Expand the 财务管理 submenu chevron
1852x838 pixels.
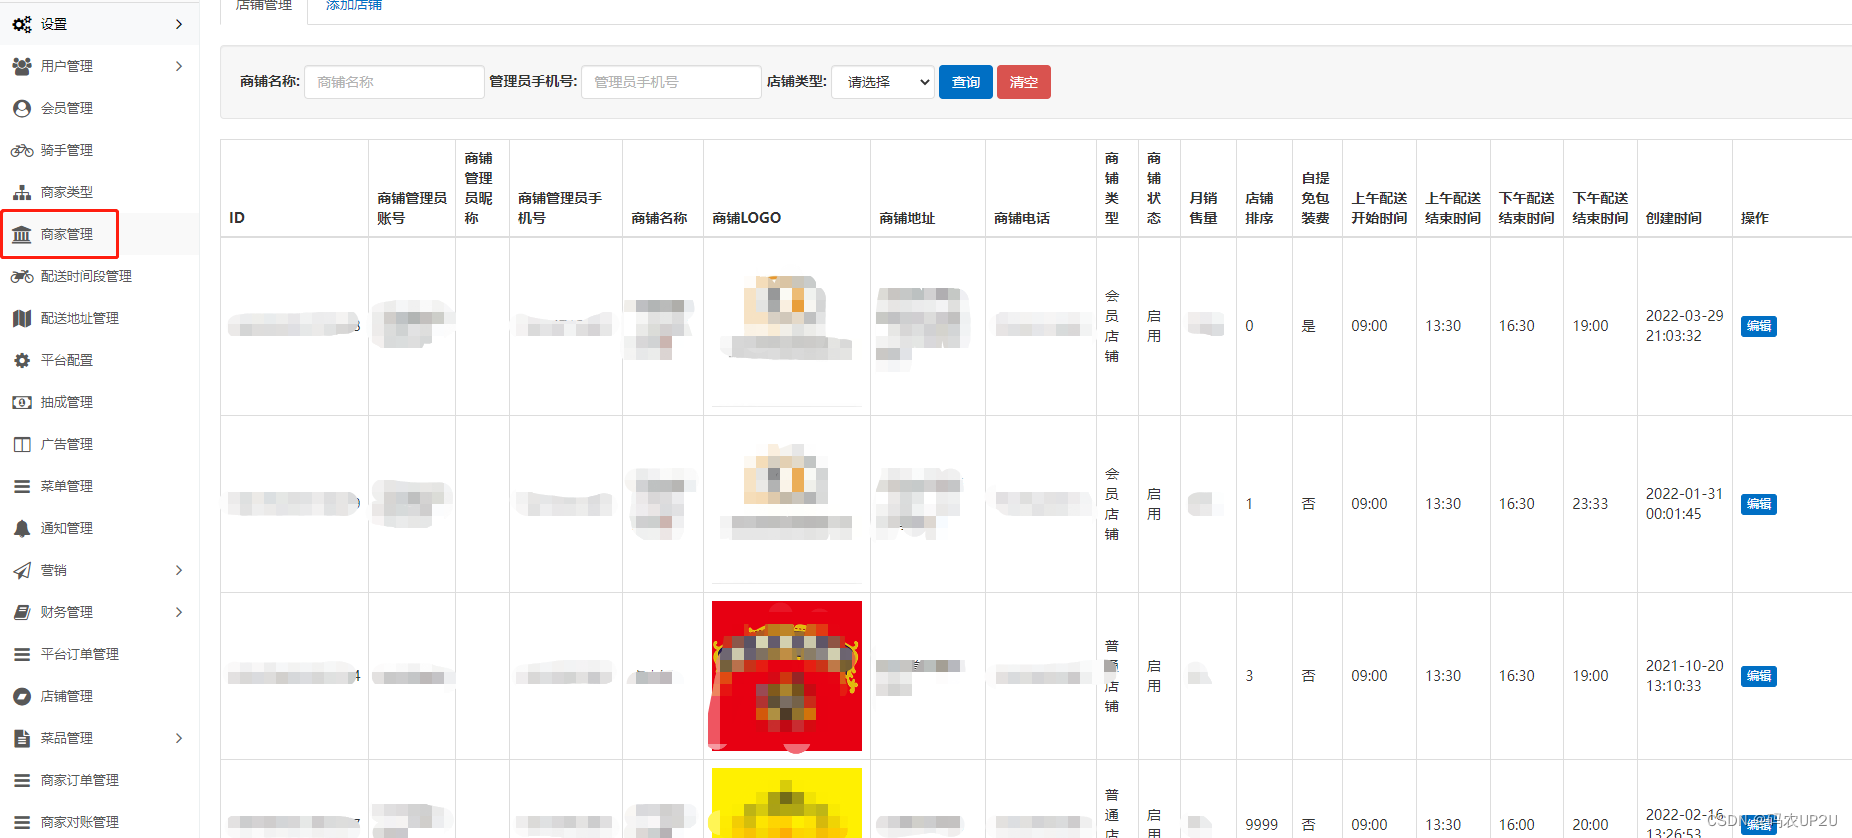(179, 612)
